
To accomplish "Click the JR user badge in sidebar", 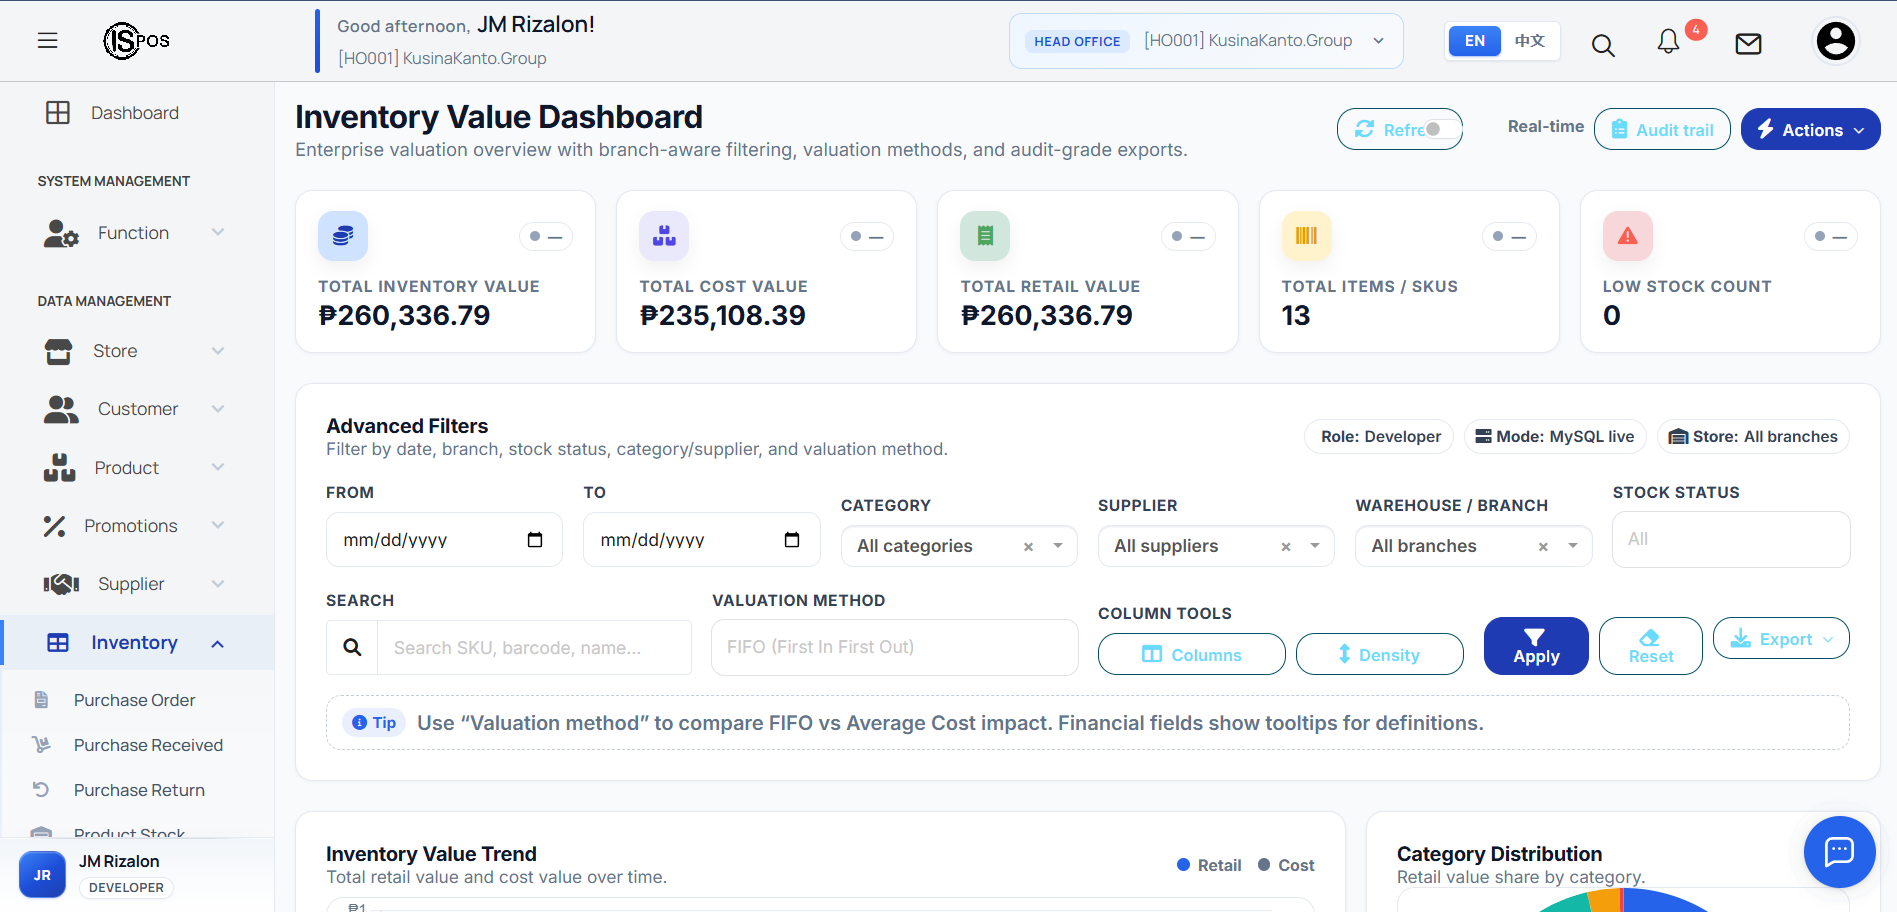I will (x=42, y=875).
